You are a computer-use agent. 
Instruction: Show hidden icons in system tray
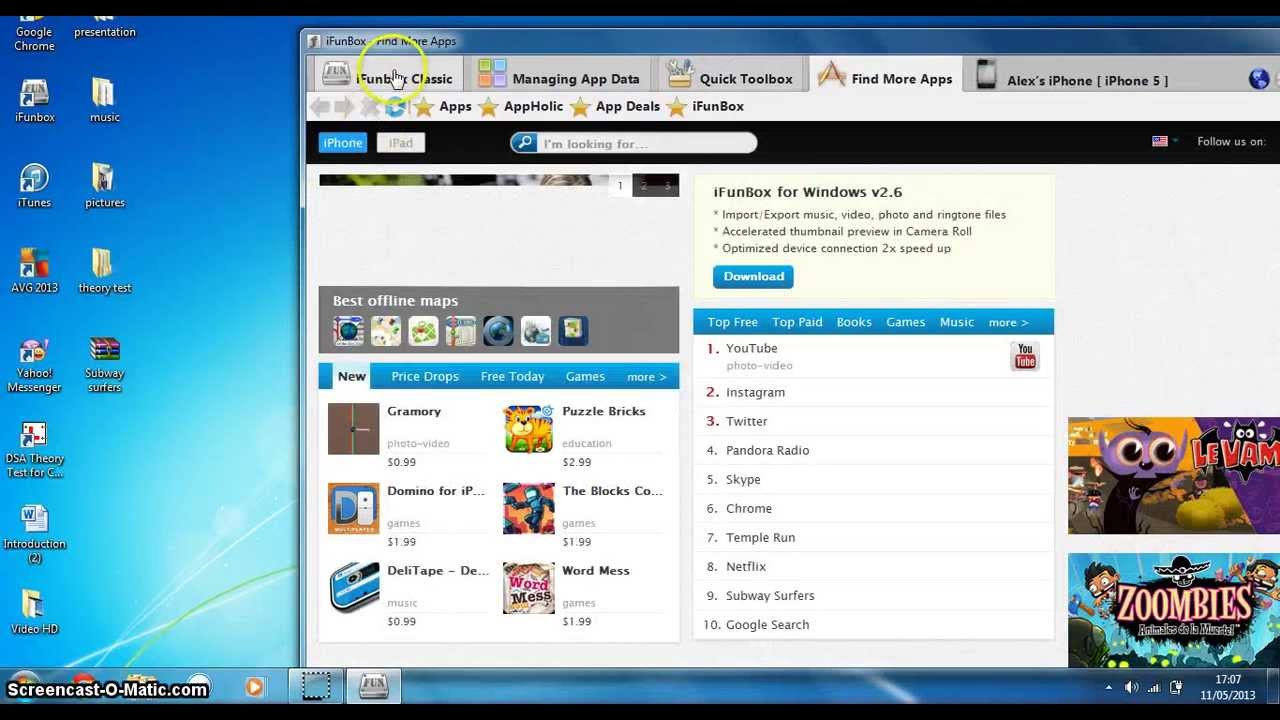1108,687
